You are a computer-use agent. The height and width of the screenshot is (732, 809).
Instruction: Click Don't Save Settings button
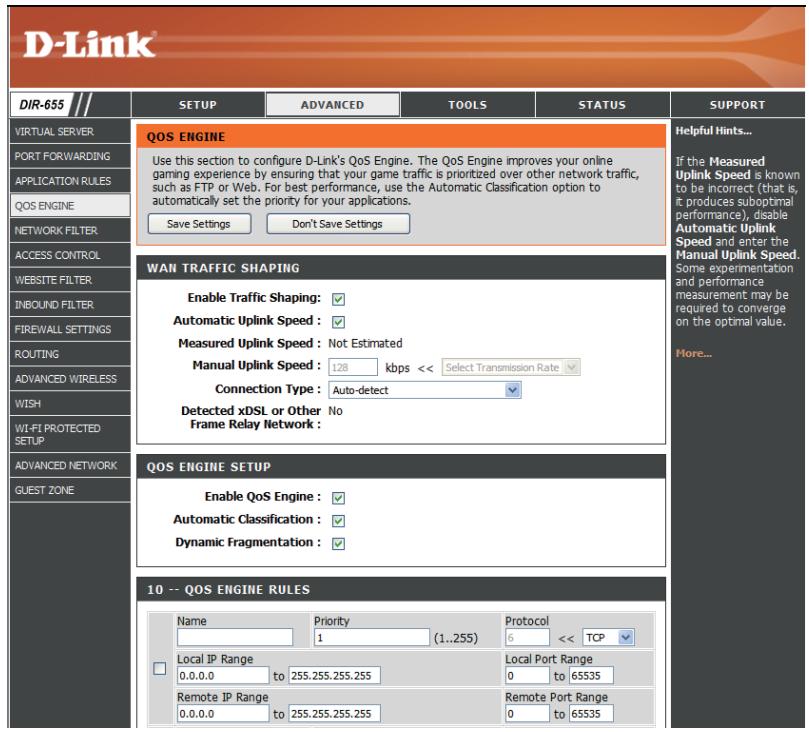pyautogui.click(x=338, y=224)
